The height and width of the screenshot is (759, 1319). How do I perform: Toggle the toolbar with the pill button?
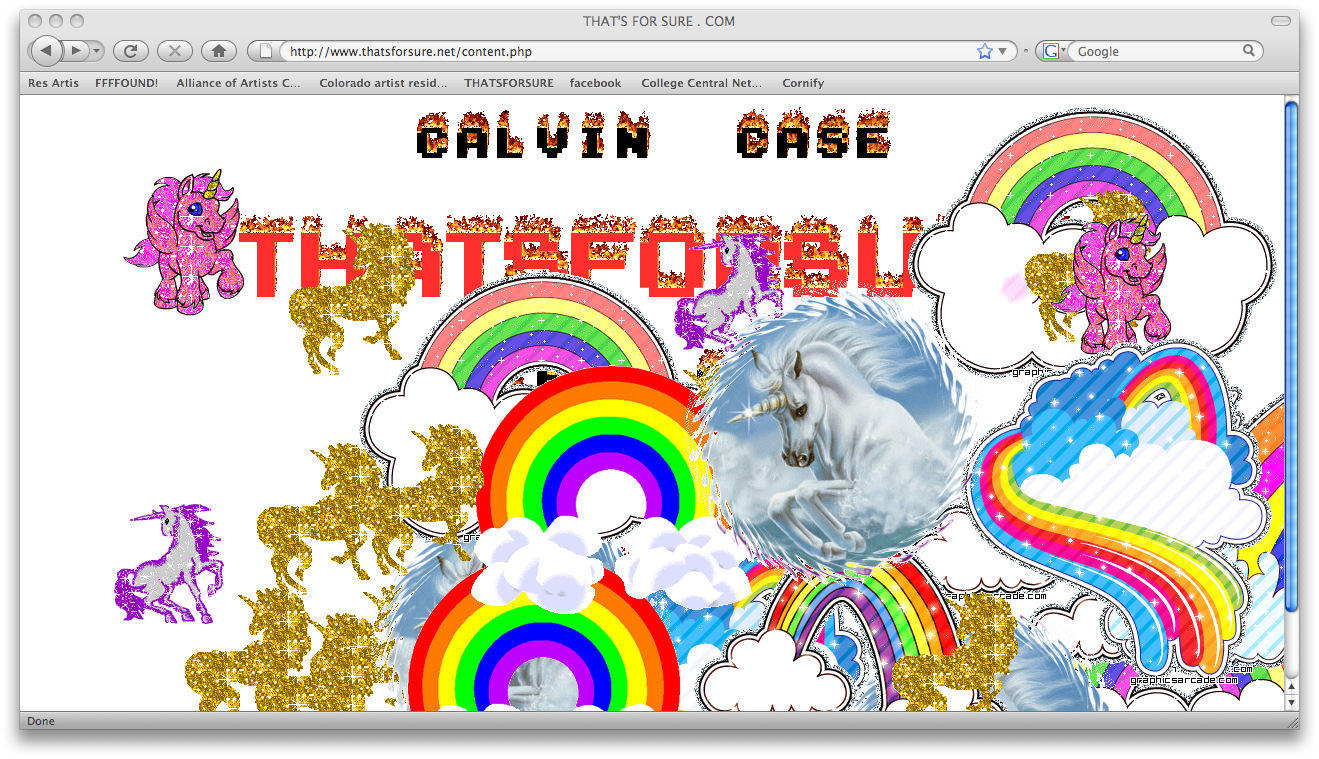click(x=1280, y=21)
